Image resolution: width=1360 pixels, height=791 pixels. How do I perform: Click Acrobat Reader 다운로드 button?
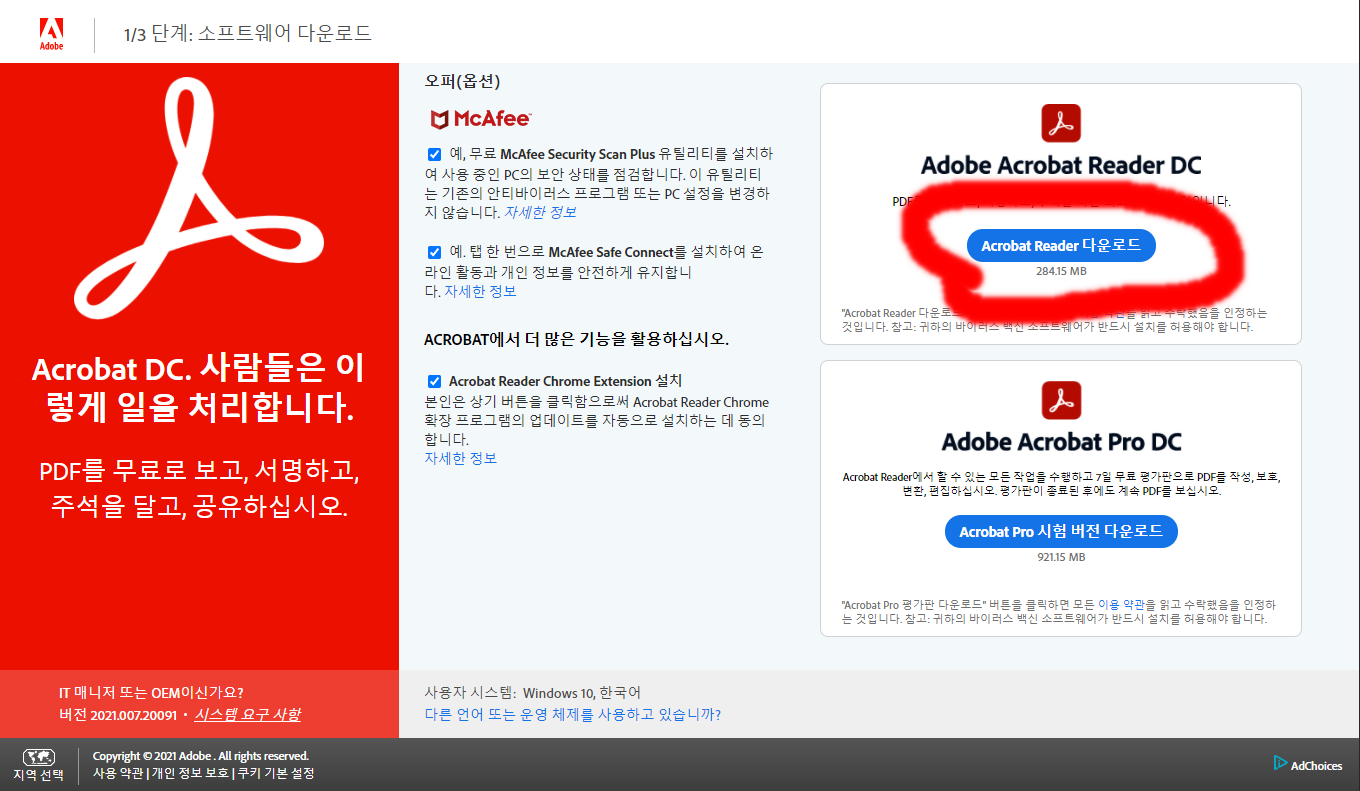point(1061,245)
